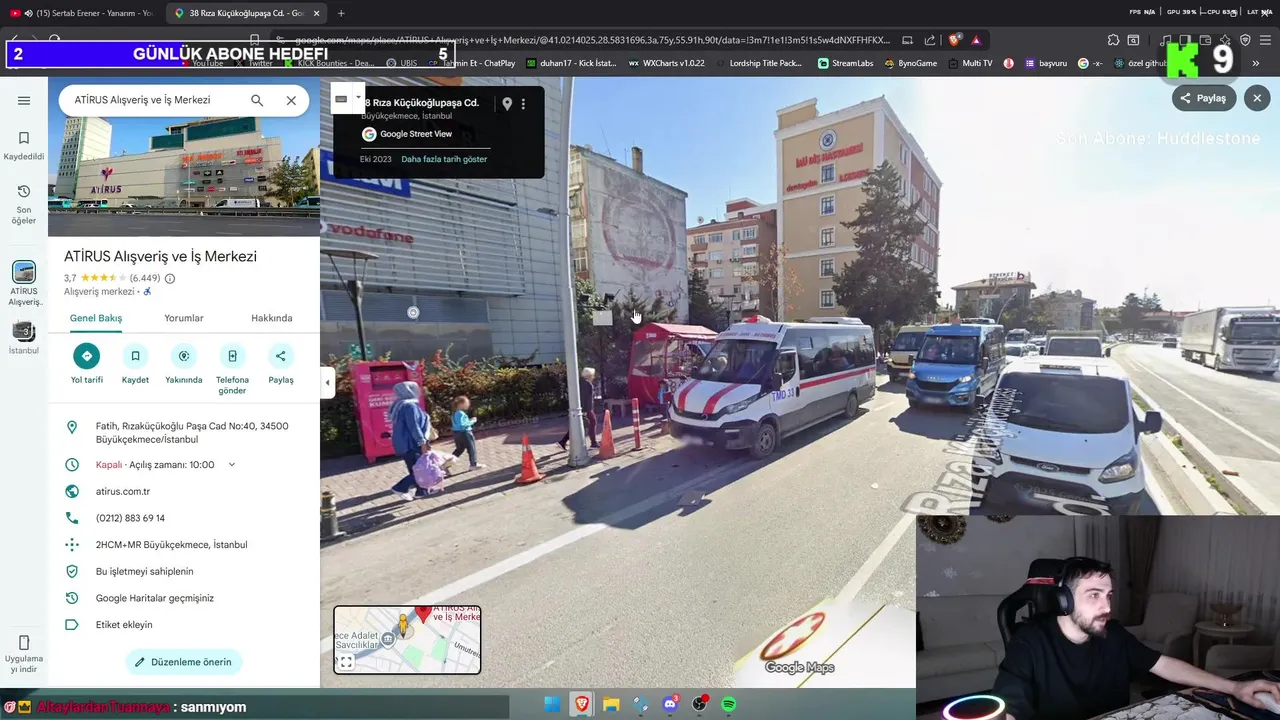The width and height of the screenshot is (1280, 720).
Task: Switch to Sertab Erener YouTube tab
Action: [x=82, y=13]
